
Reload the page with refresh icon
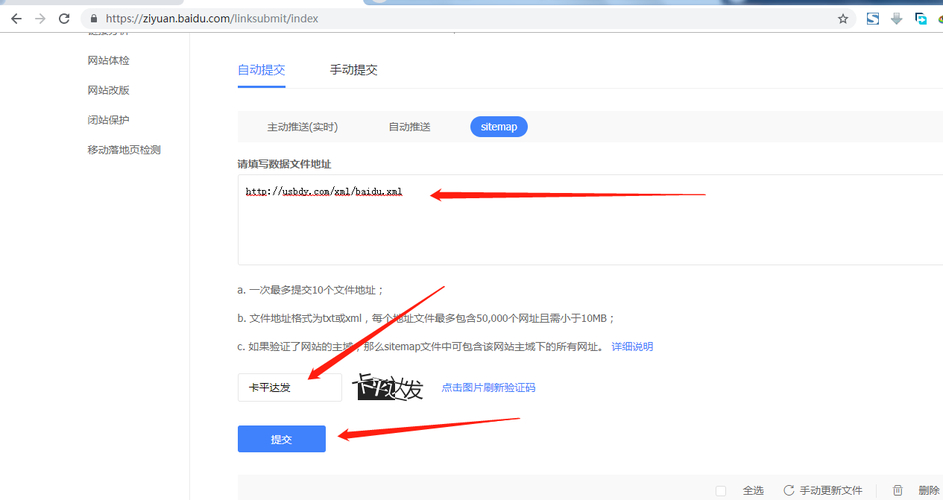click(65, 19)
